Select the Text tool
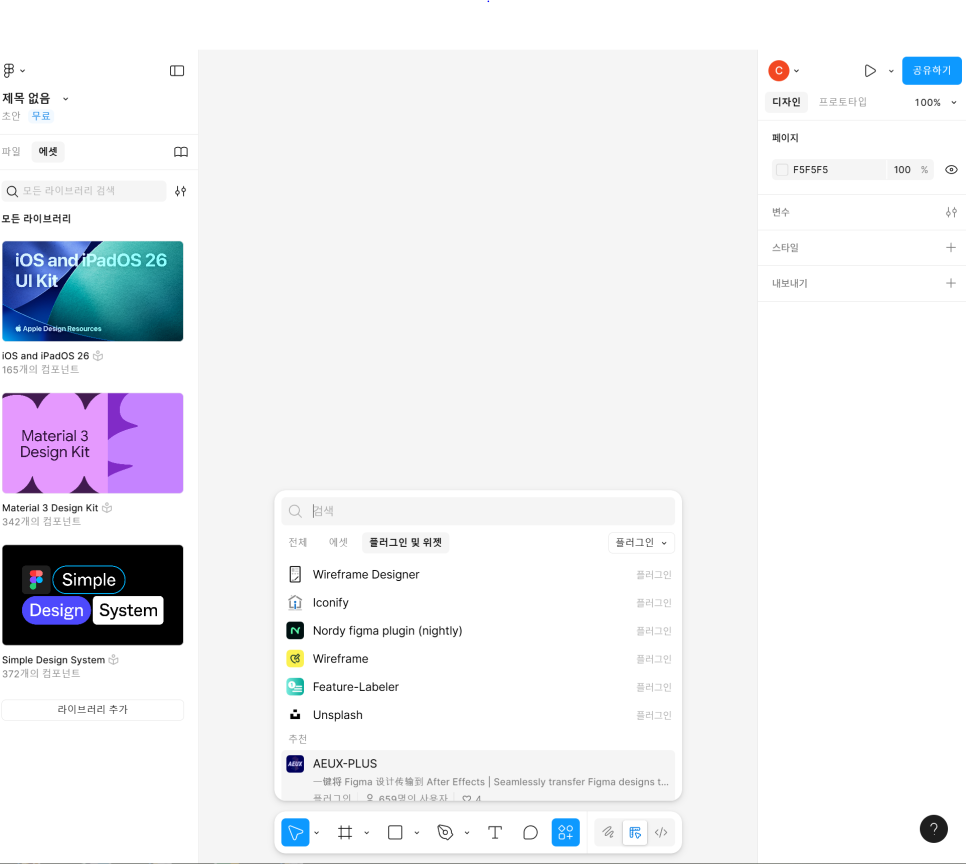This screenshot has height=864, width=966. pos(494,832)
